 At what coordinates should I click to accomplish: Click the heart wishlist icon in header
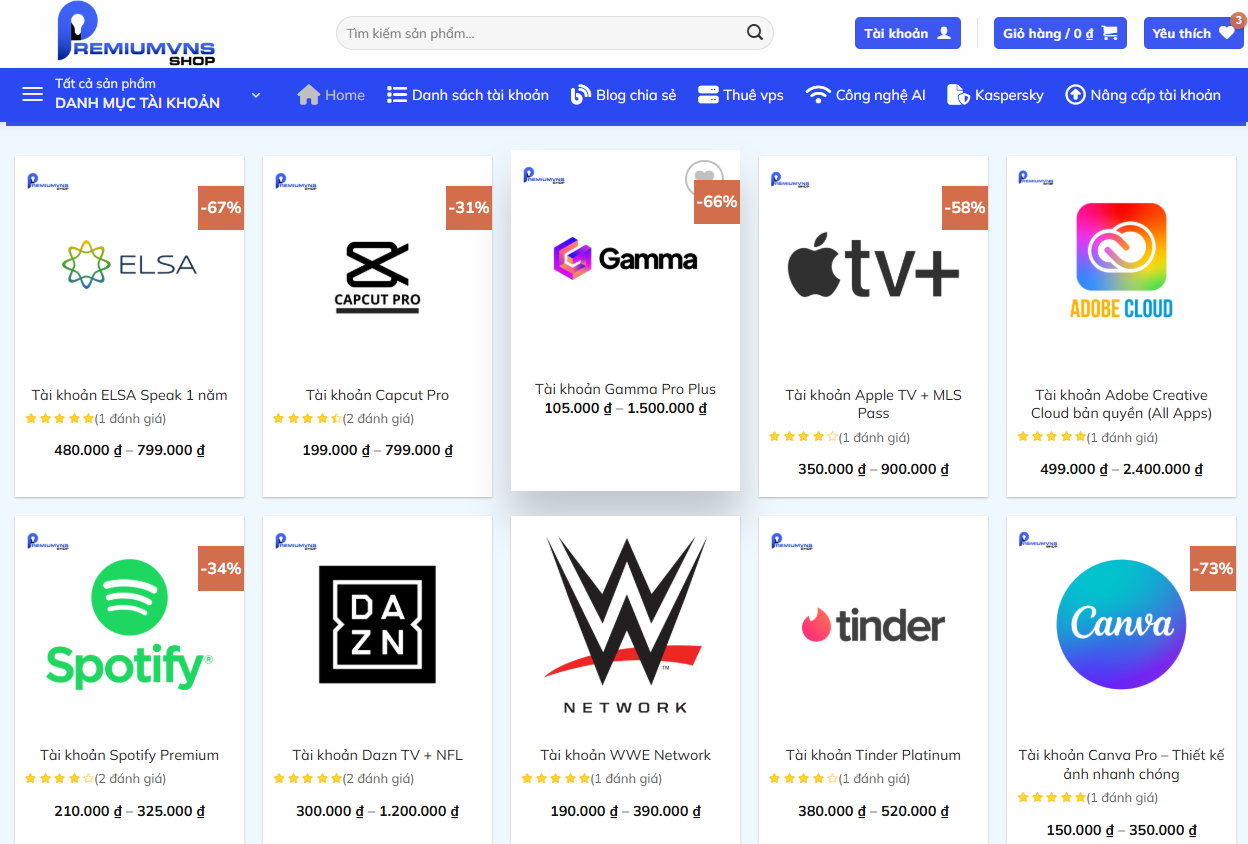pos(1226,33)
